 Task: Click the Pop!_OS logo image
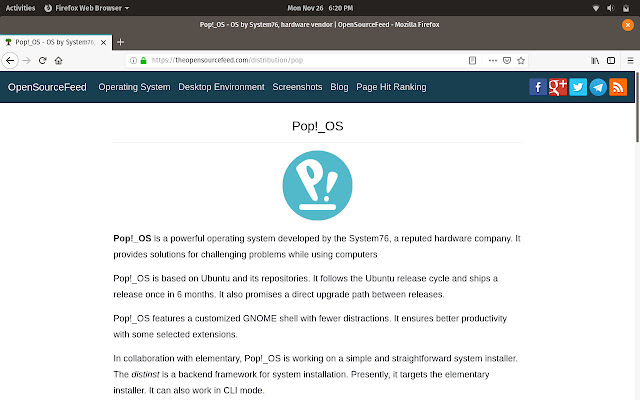pyautogui.click(x=317, y=185)
